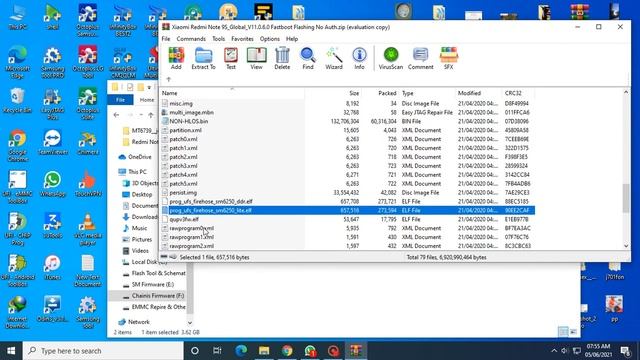The height and width of the screenshot is (360, 640).
Task: Select NON-HLOS.bin file
Action: point(189,121)
